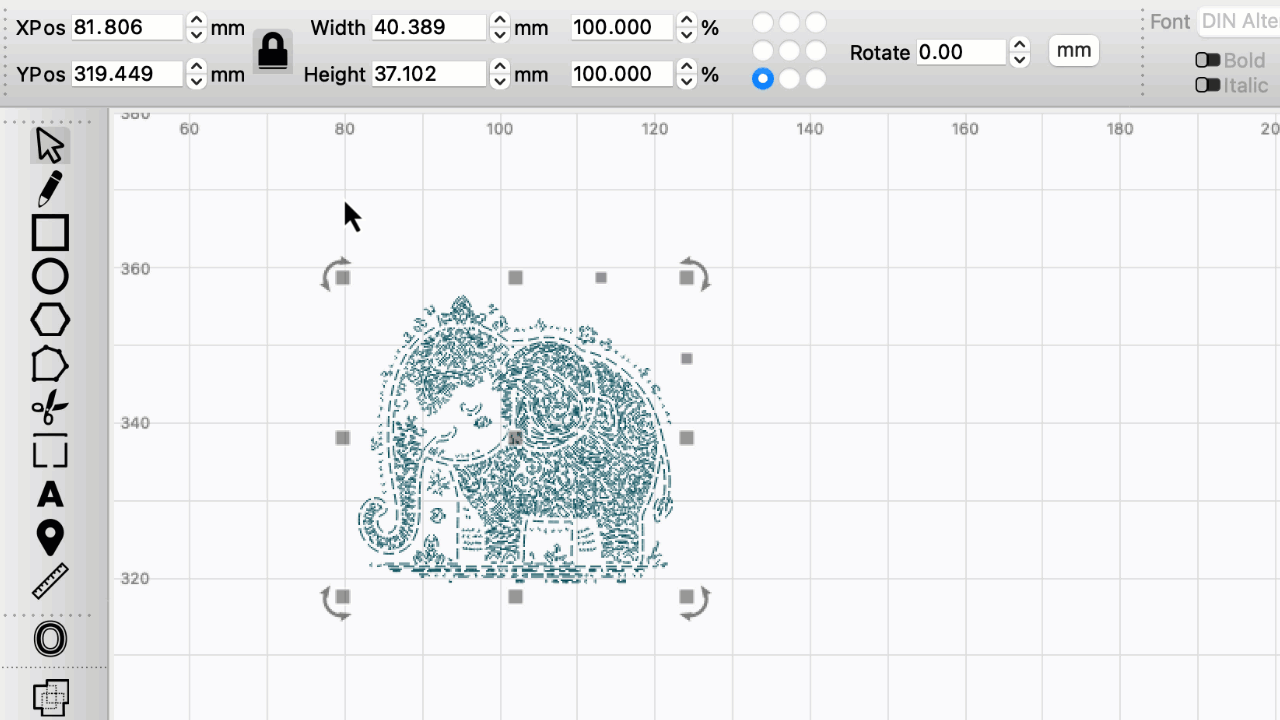Turn on the Italic toggle

pyautogui.click(x=1208, y=86)
